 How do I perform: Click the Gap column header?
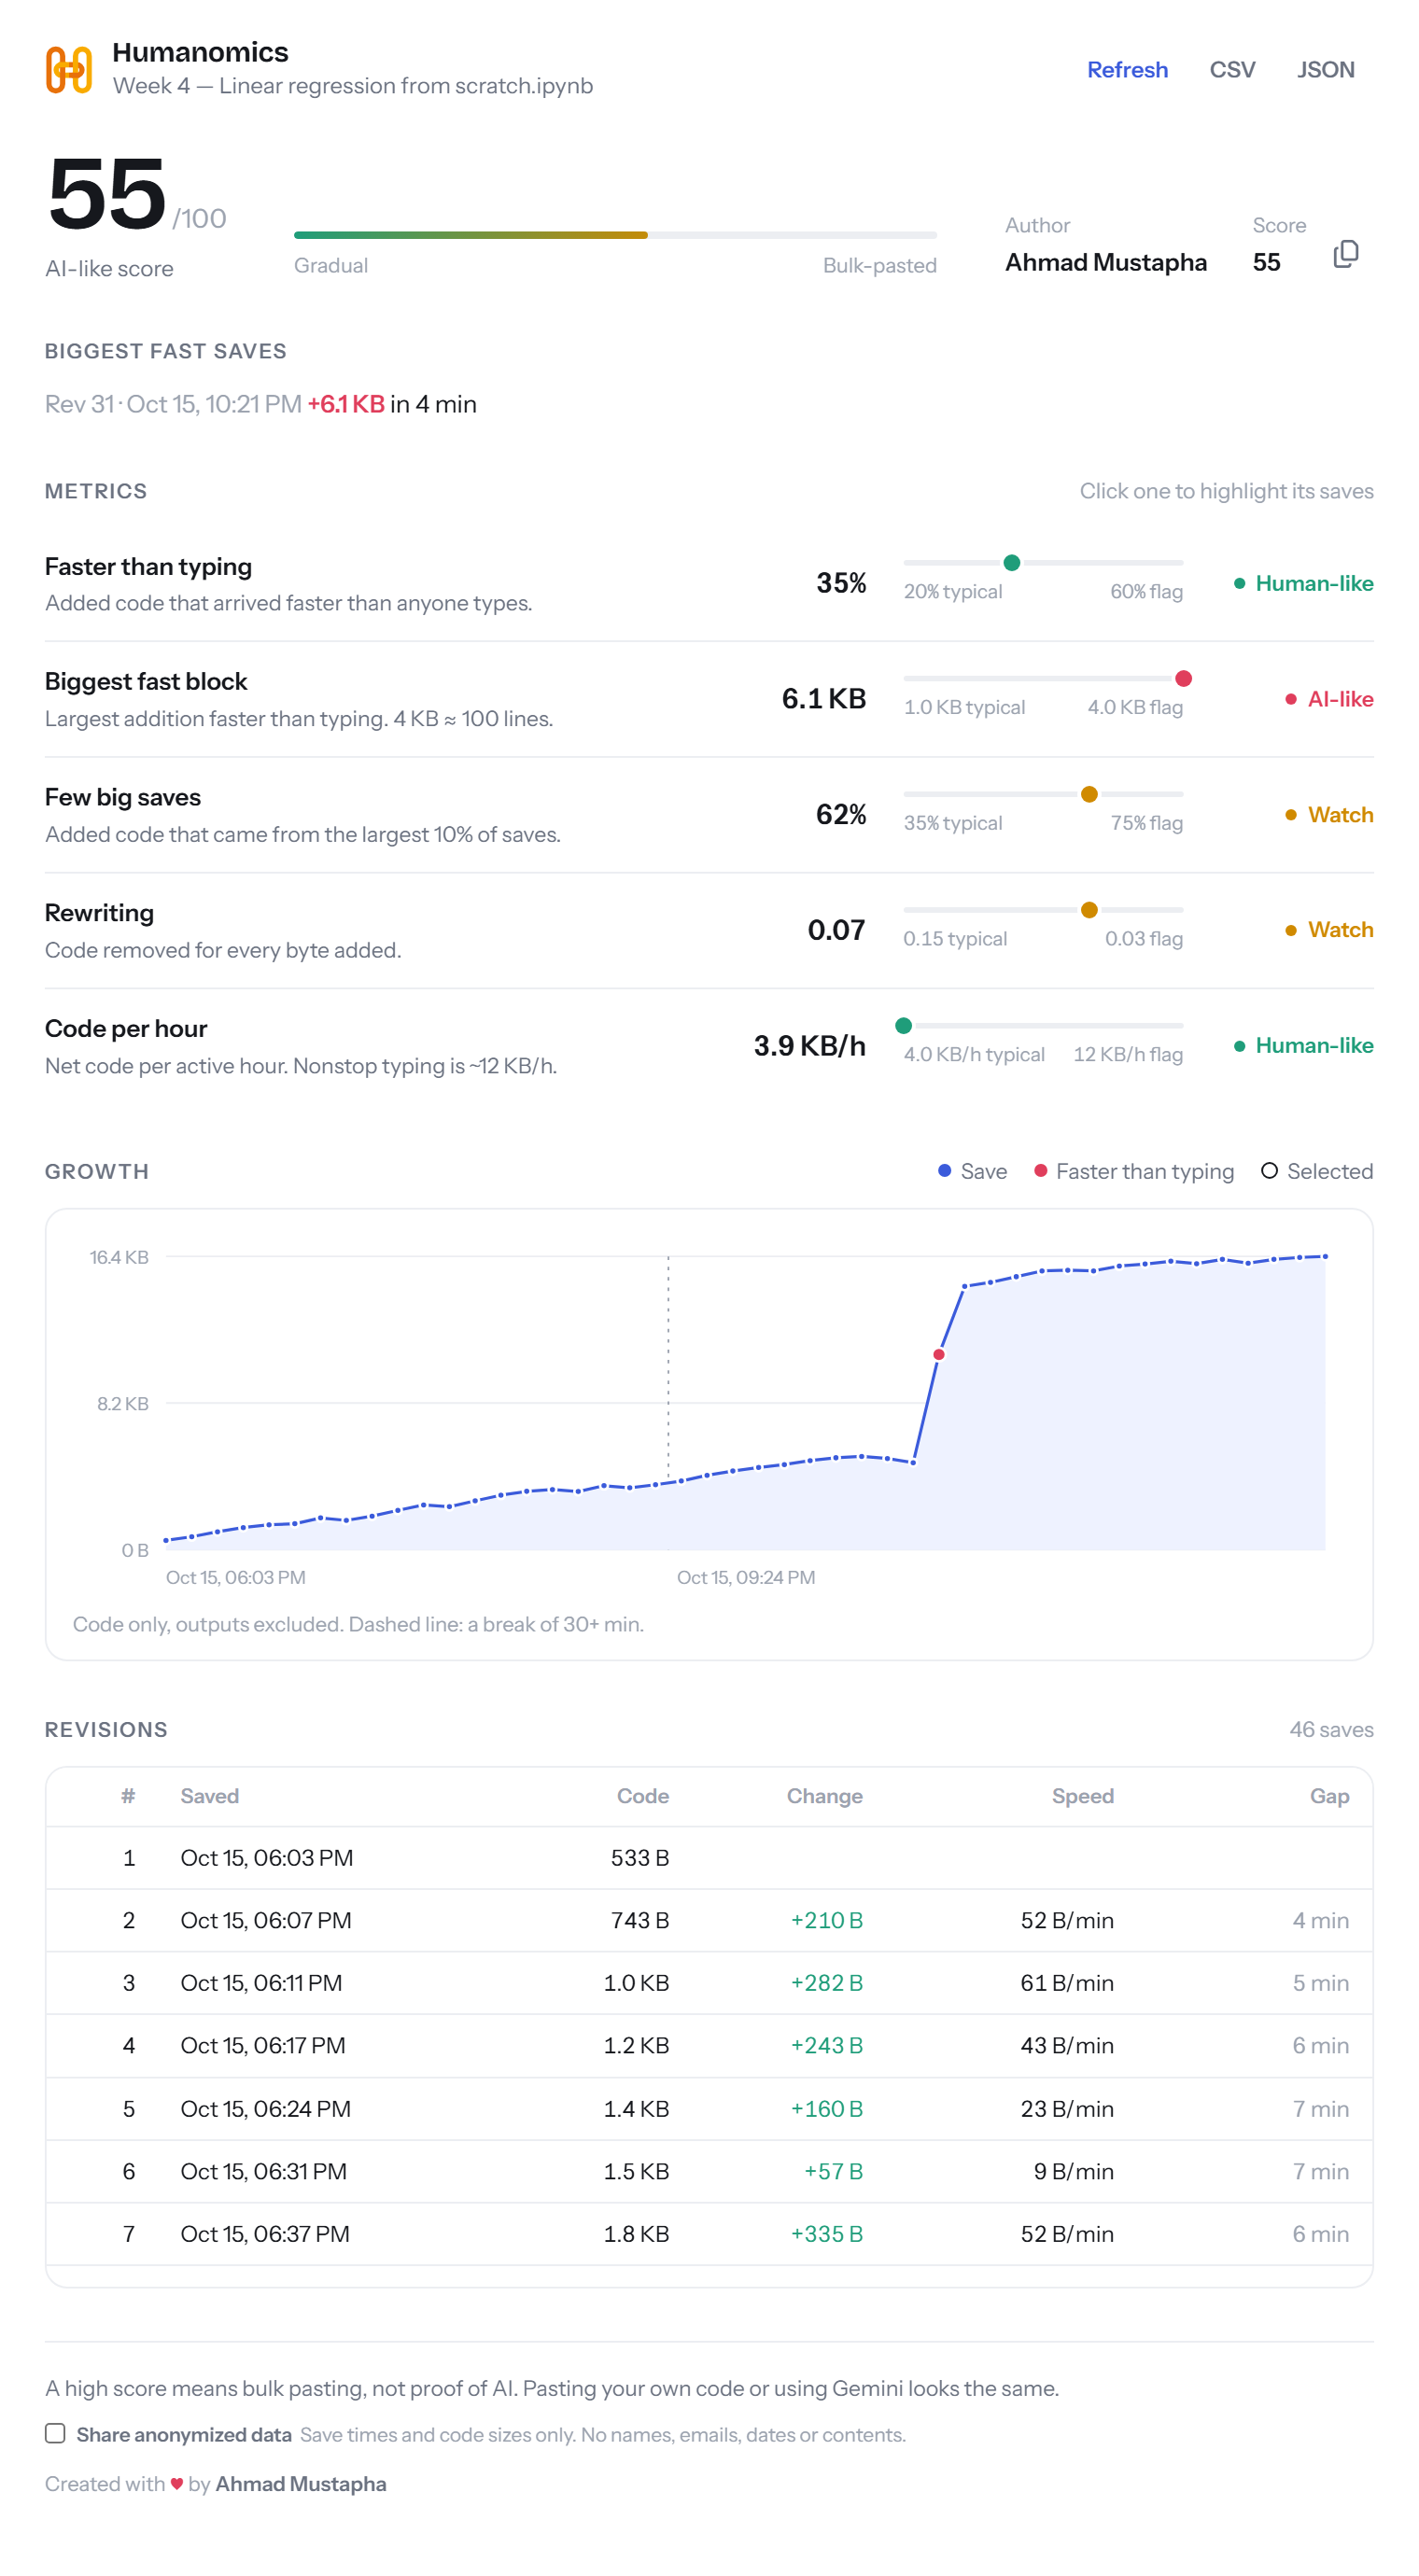(x=1329, y=1796)
